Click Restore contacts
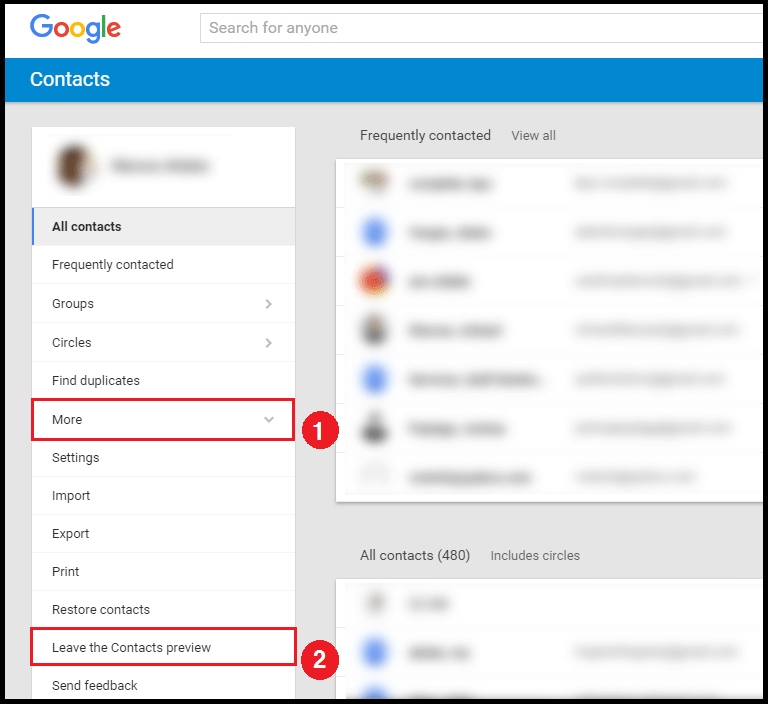This screenshot has height=704, width=768. pyautogui.click(x=164, y=609)
